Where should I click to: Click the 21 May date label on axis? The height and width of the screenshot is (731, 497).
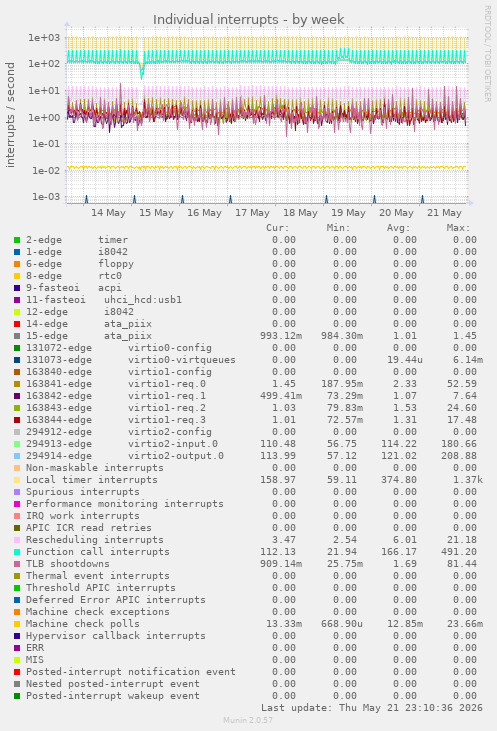444,213
